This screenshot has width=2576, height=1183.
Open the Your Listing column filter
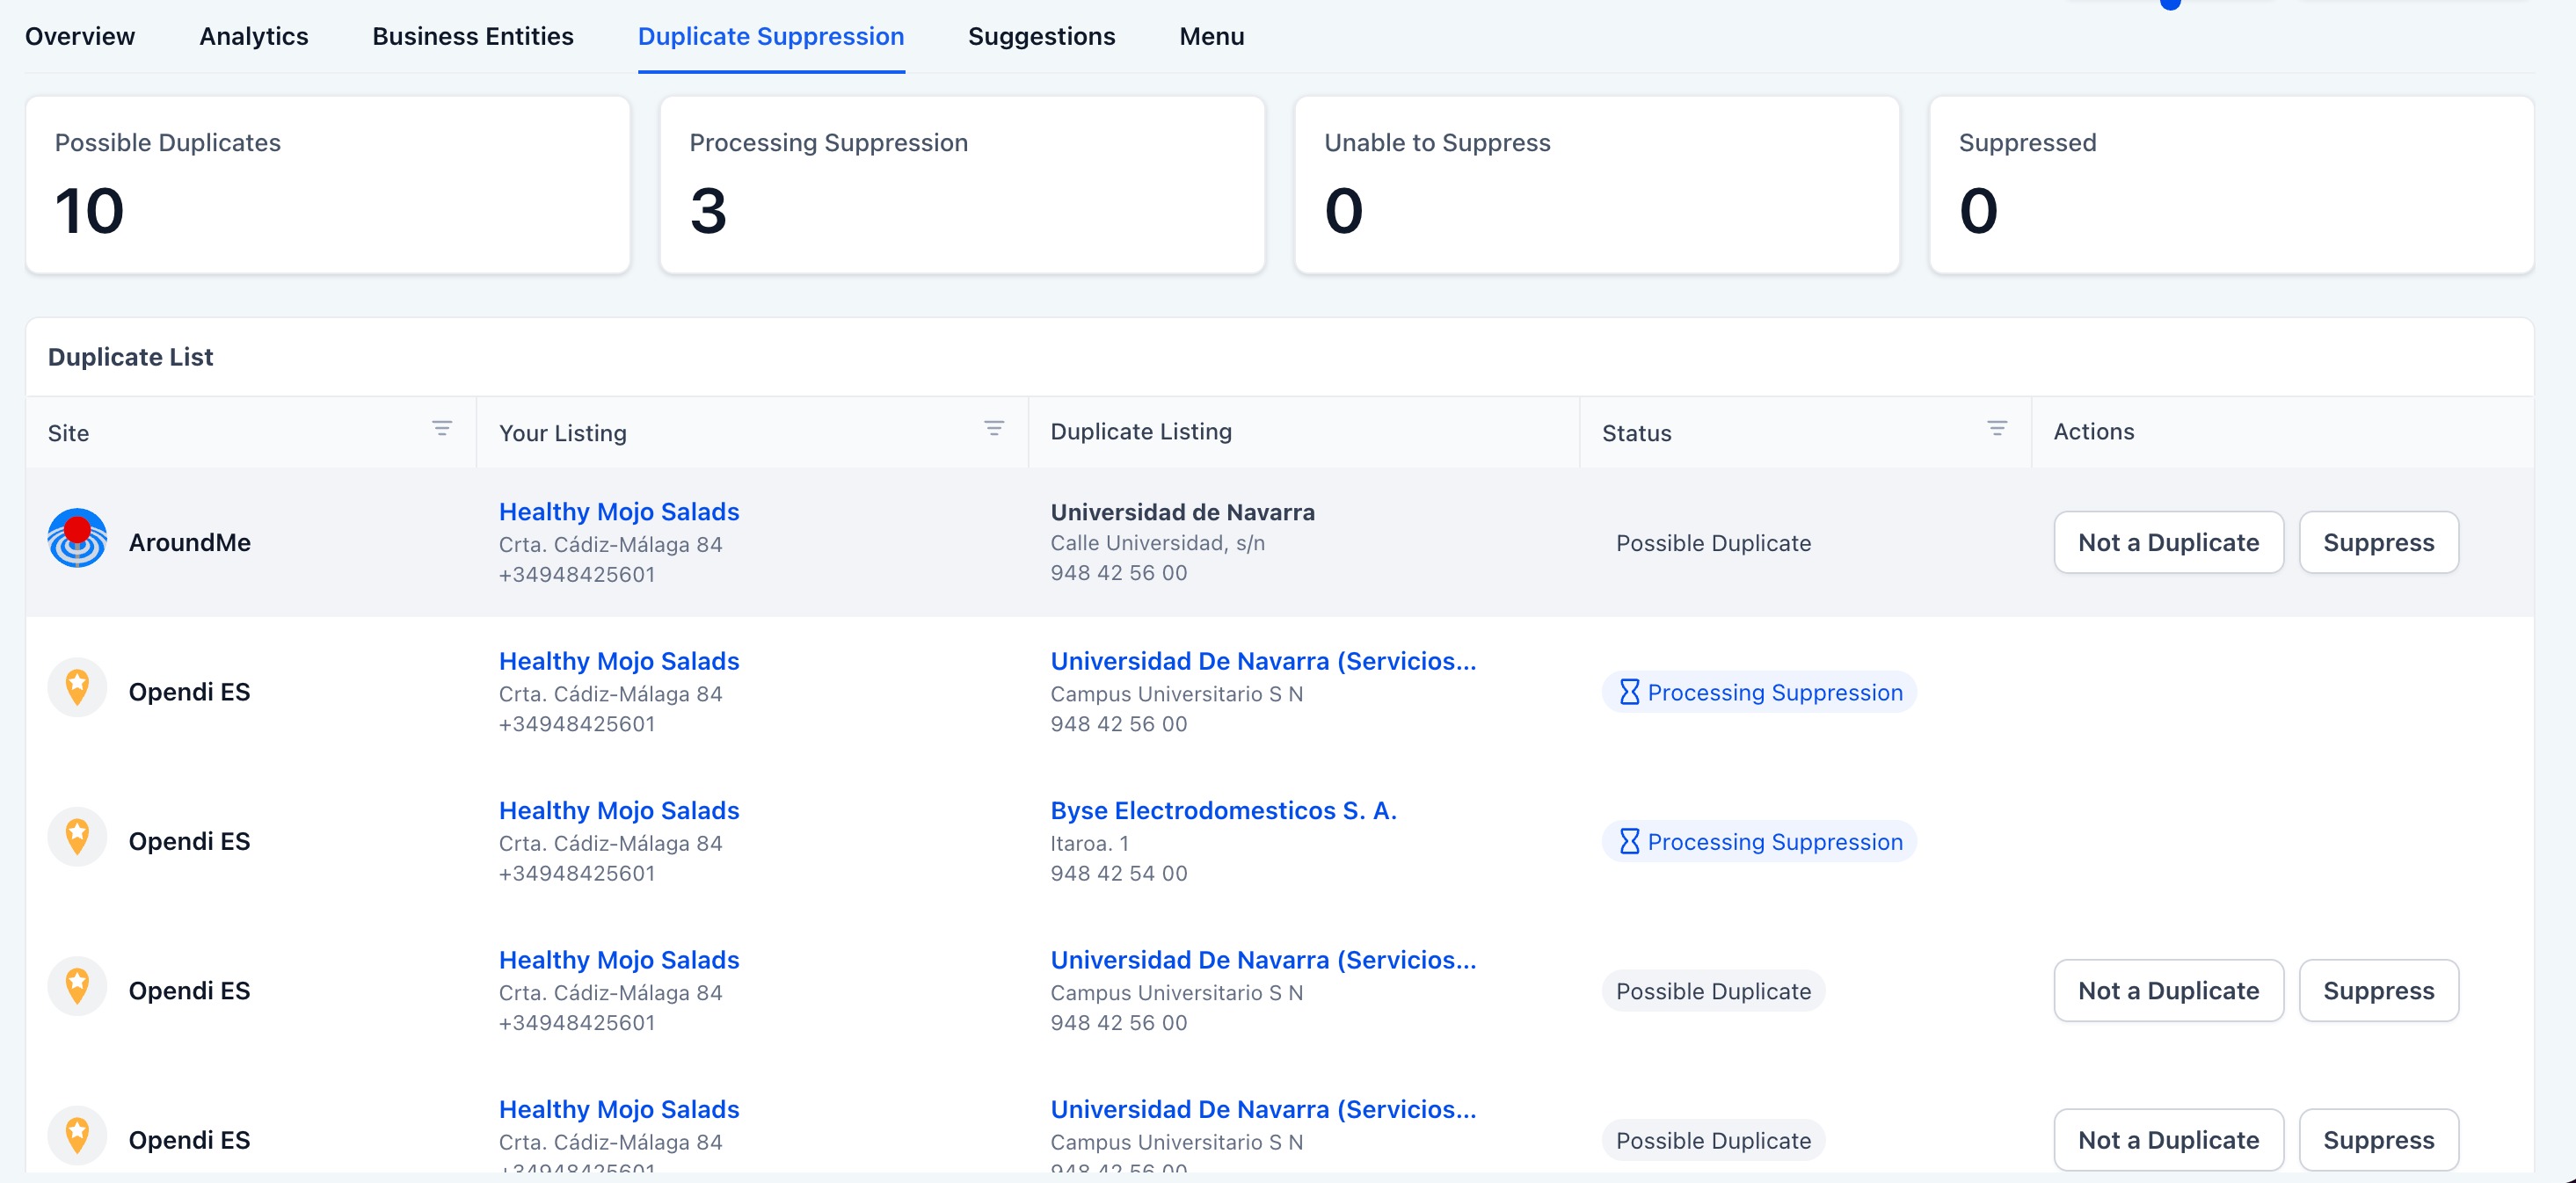(993, 429)
